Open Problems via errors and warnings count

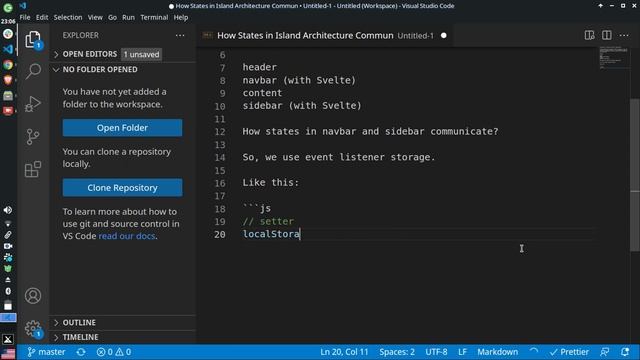(114, 352)
